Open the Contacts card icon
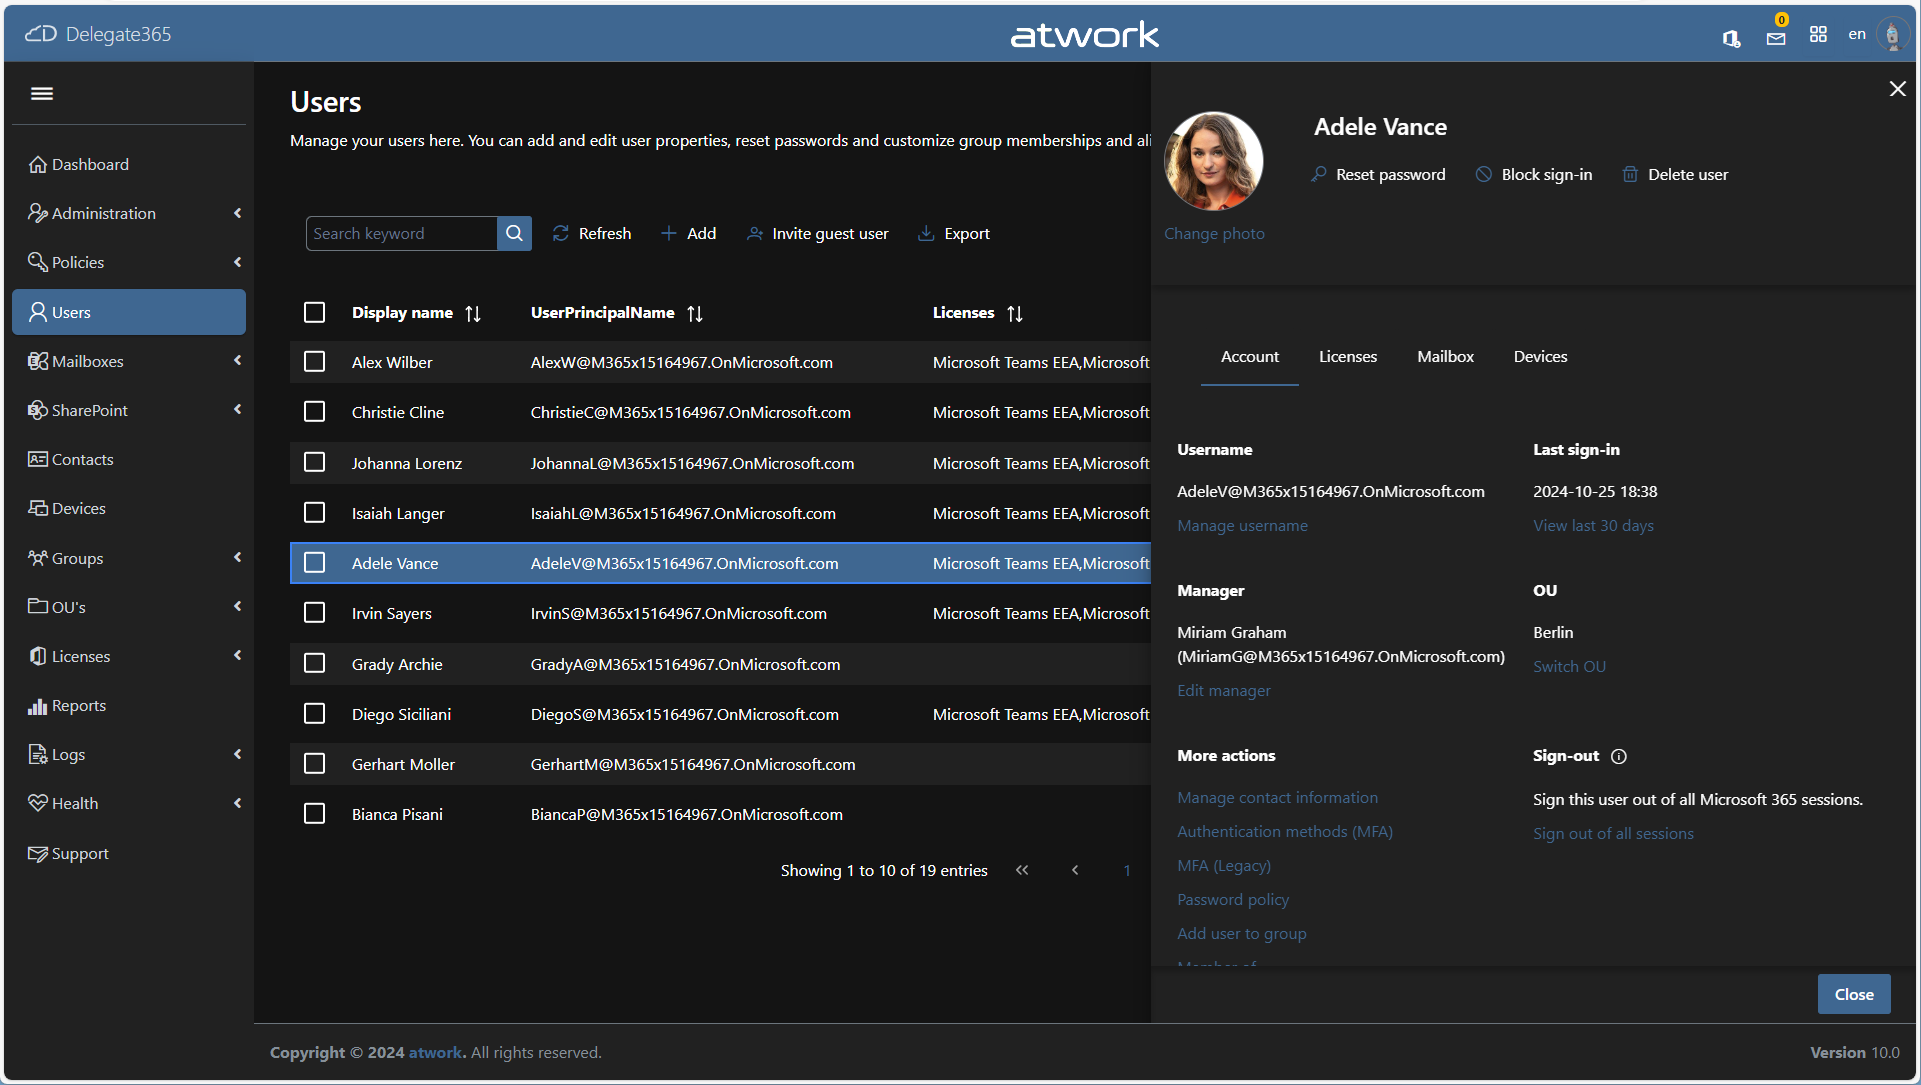Image resolution: width=1921 pixels, height=1085 pixels. (38, 459)
